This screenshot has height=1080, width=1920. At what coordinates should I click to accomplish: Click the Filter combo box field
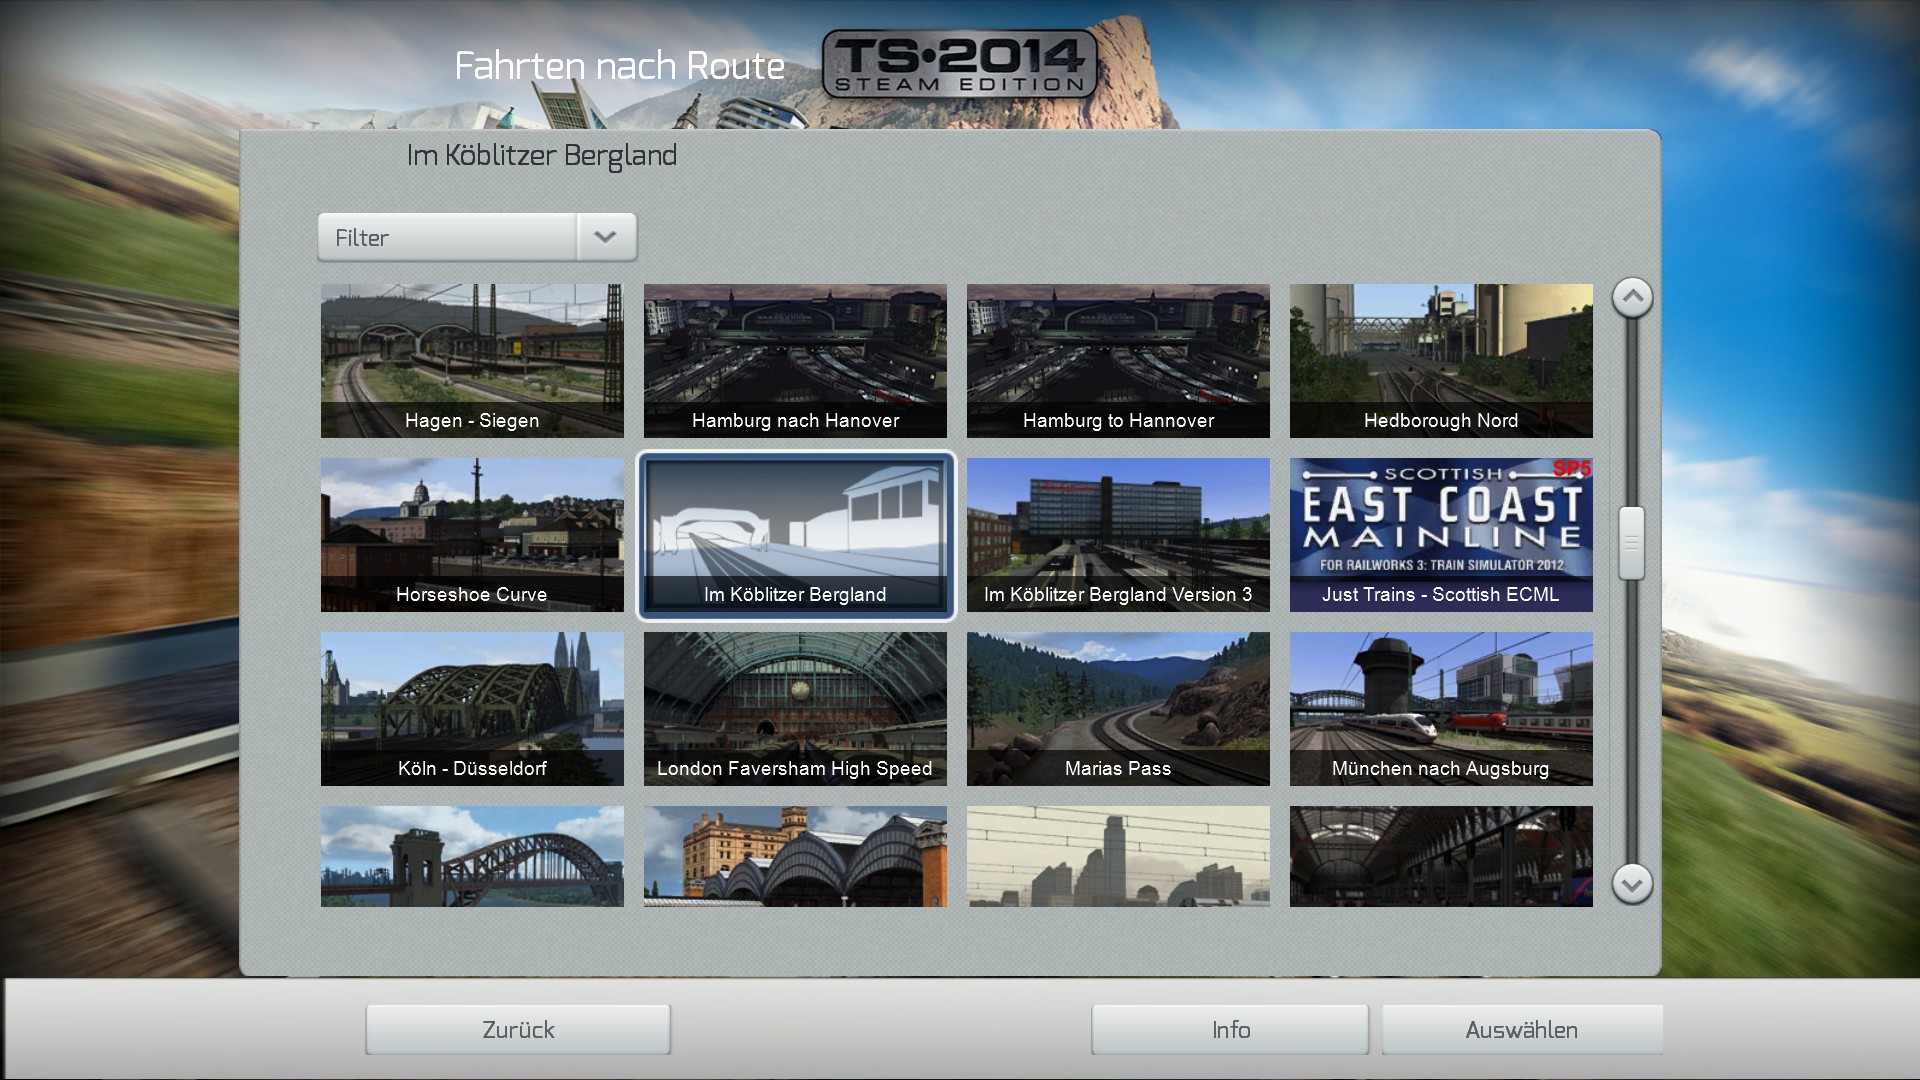coord(447,237)
